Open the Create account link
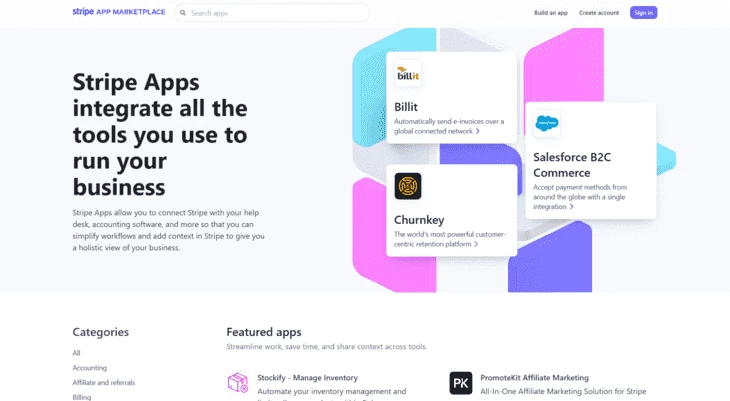 click(x=599, y=13)
